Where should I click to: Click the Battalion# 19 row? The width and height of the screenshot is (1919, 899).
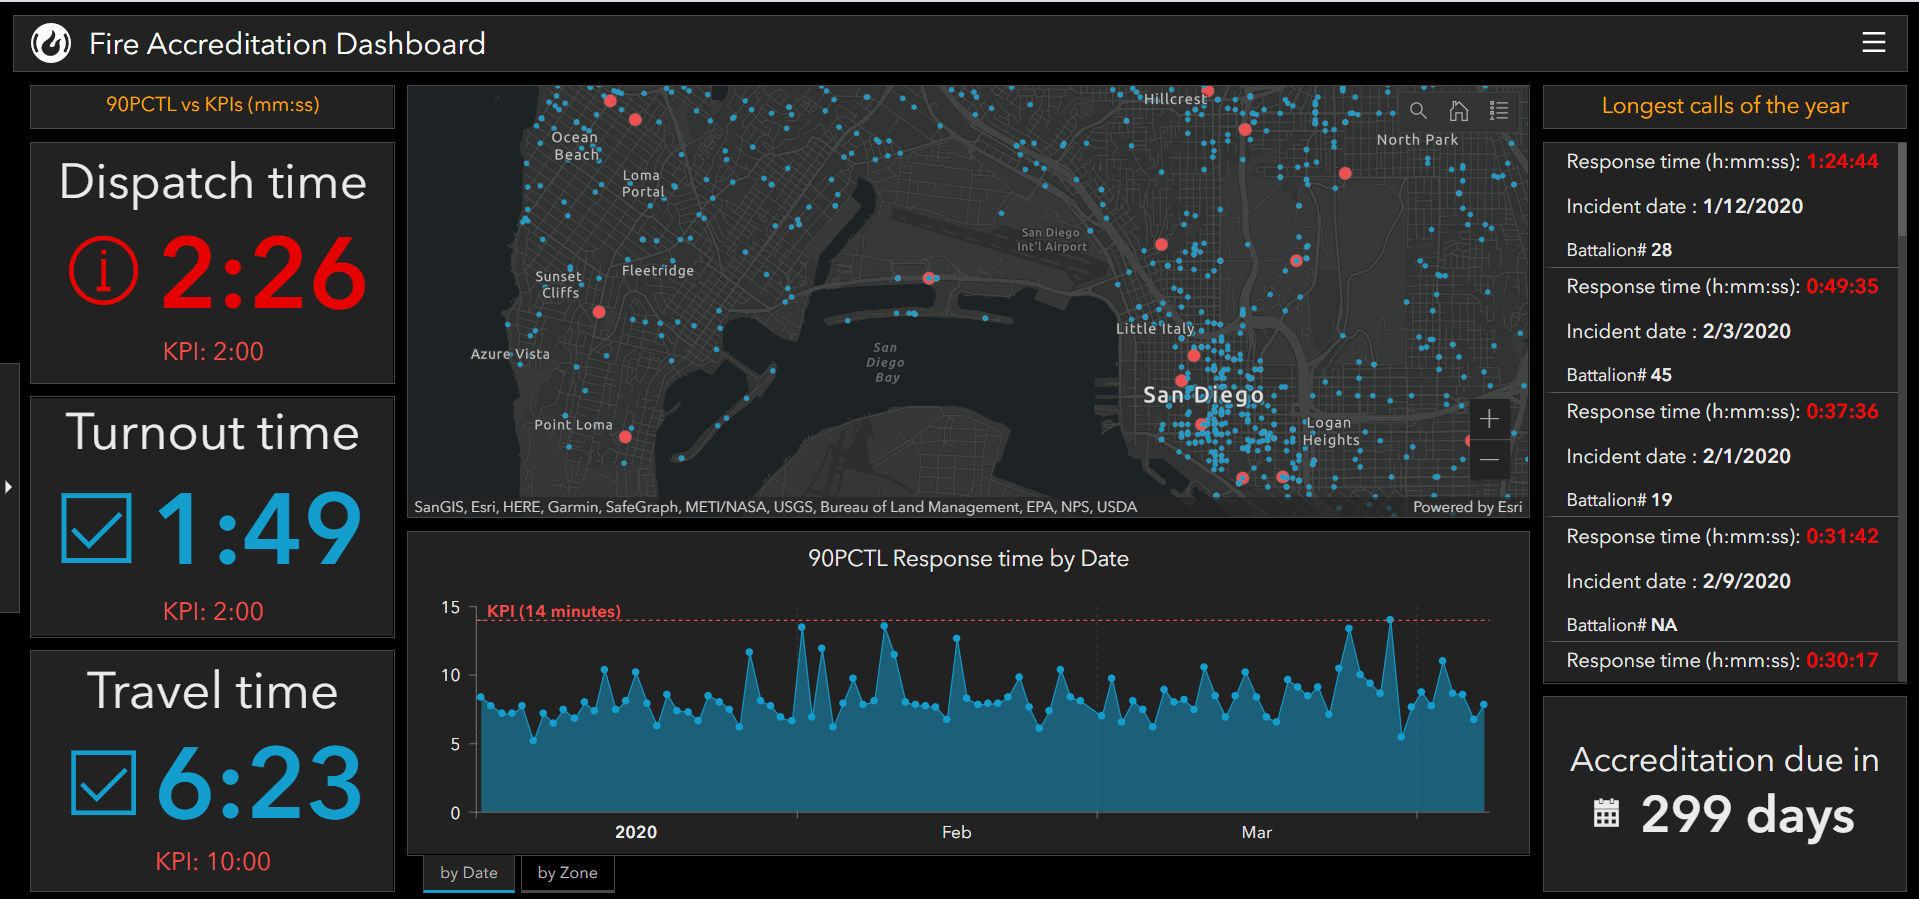pos(1619,500)
